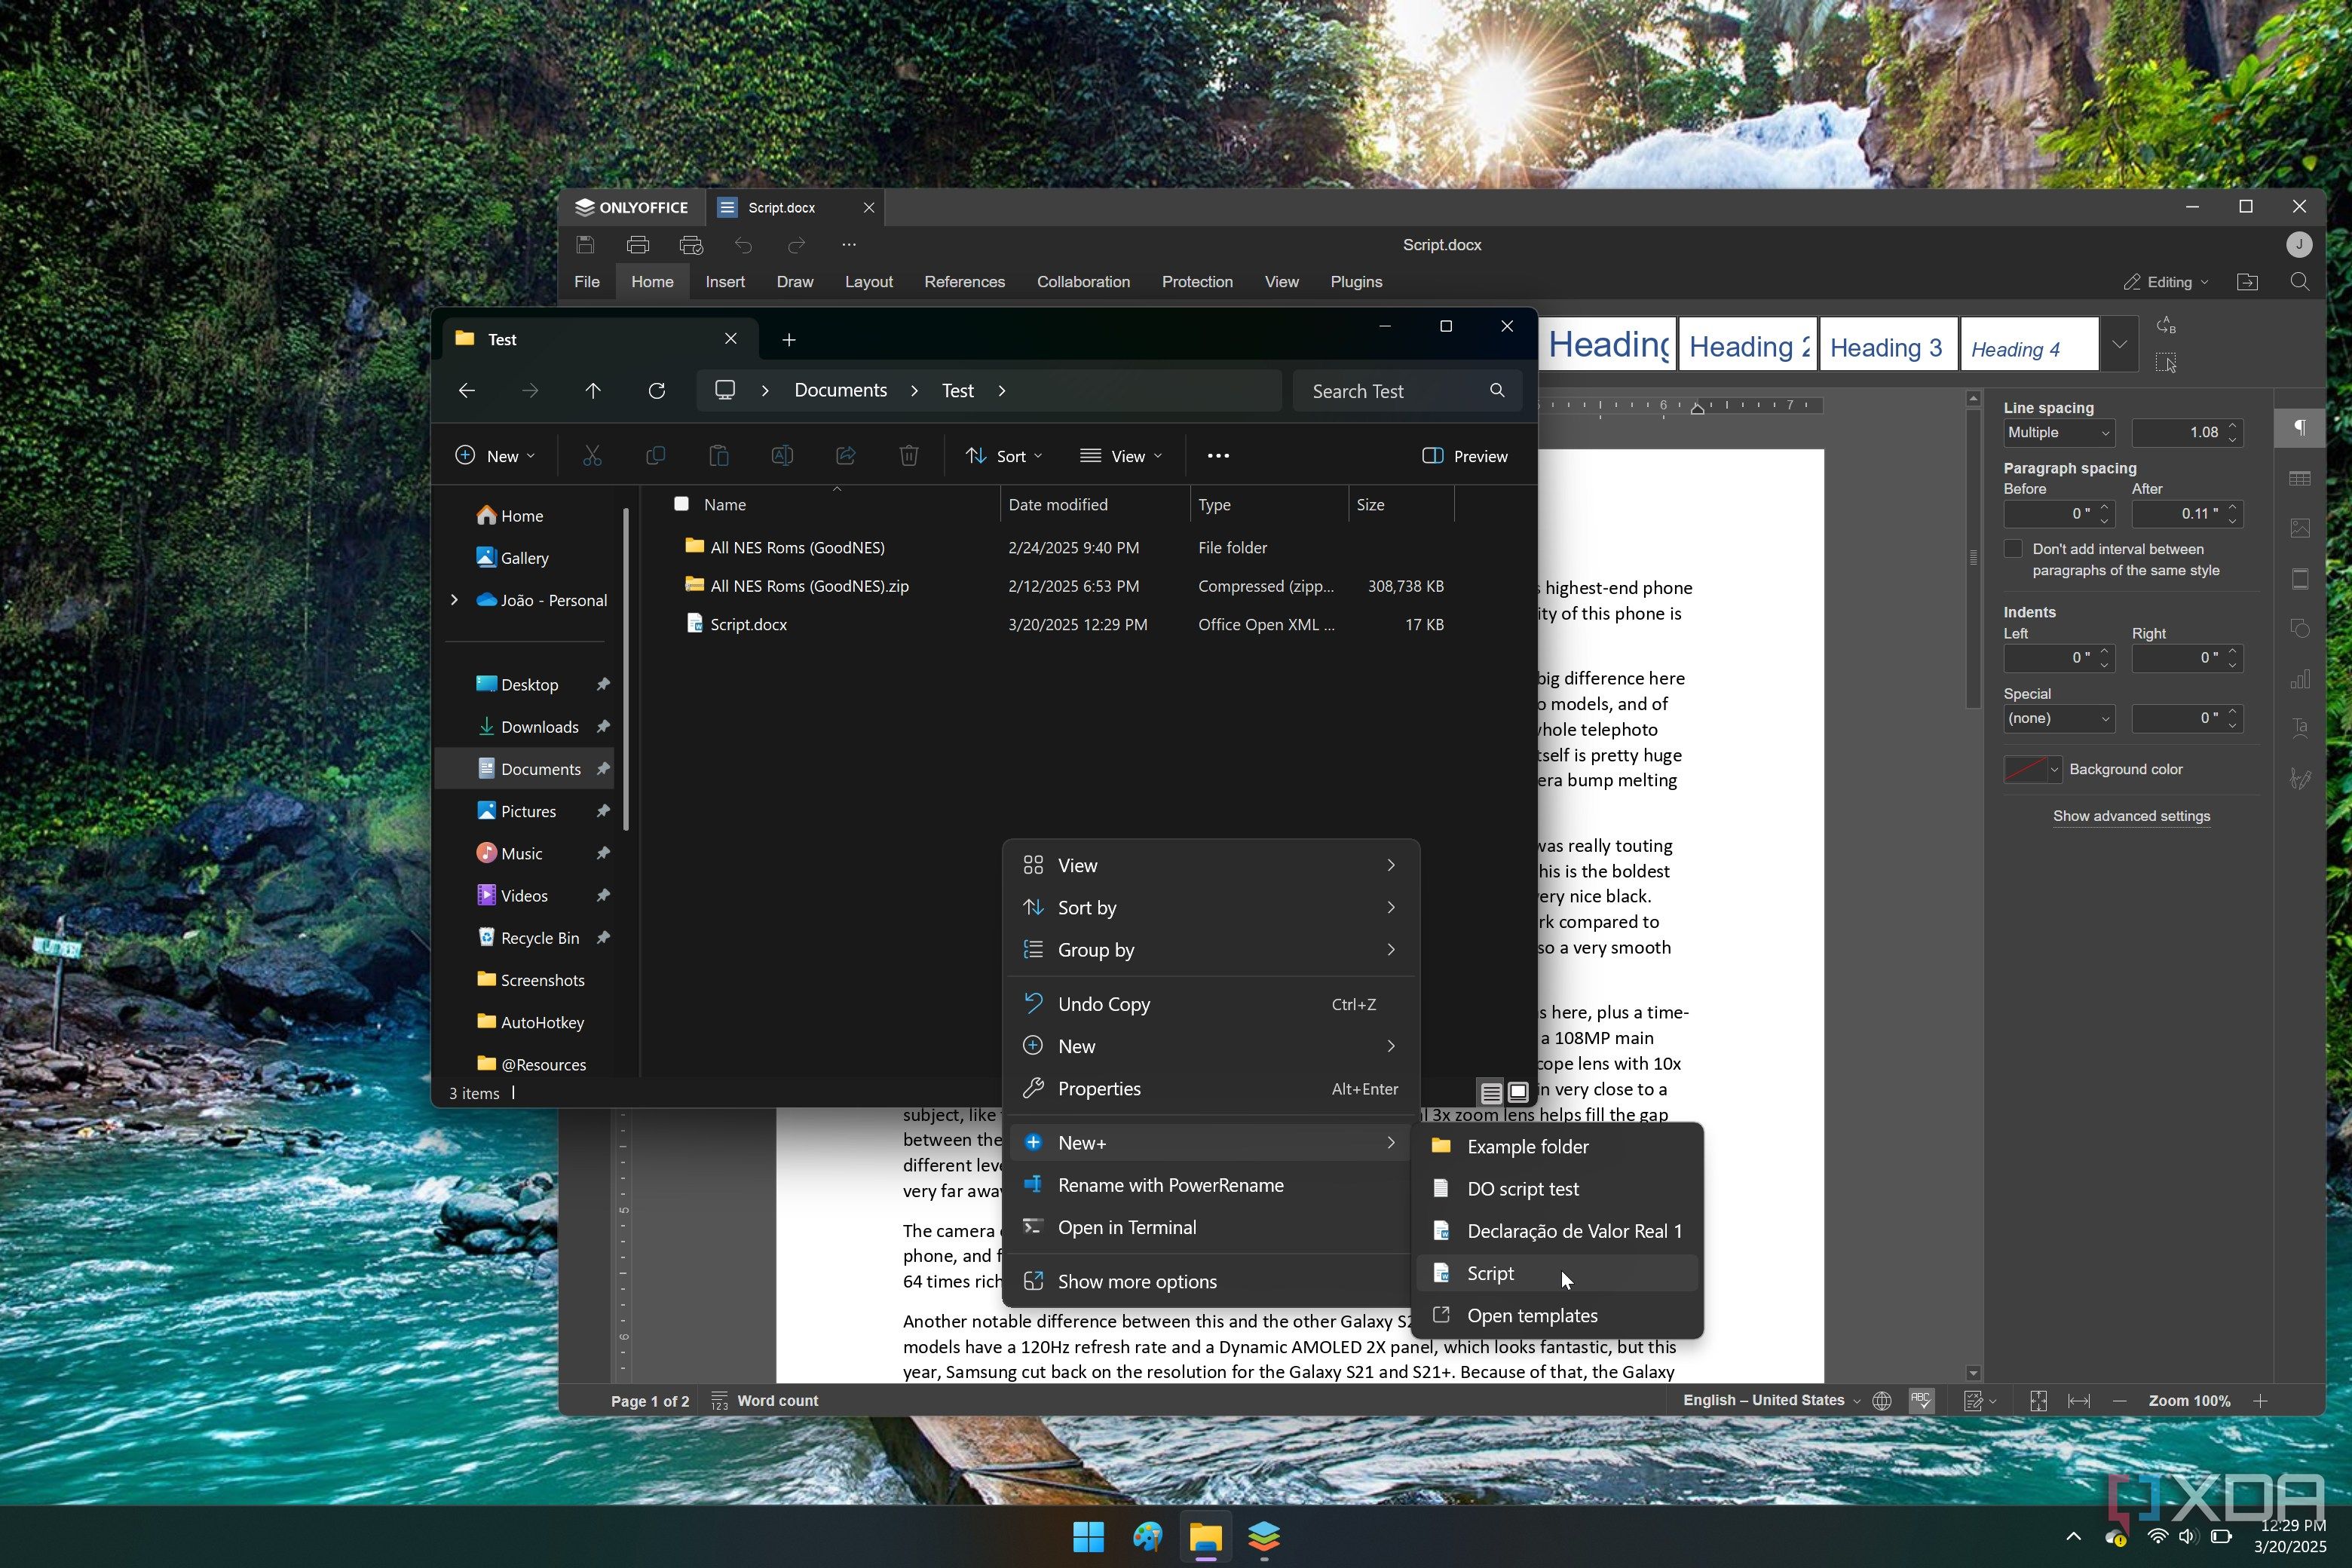The width and height of the screenshot is (2352, 1568).
Task: Open the Start menu on taskbar
Action: (x=1088, y=1536)
